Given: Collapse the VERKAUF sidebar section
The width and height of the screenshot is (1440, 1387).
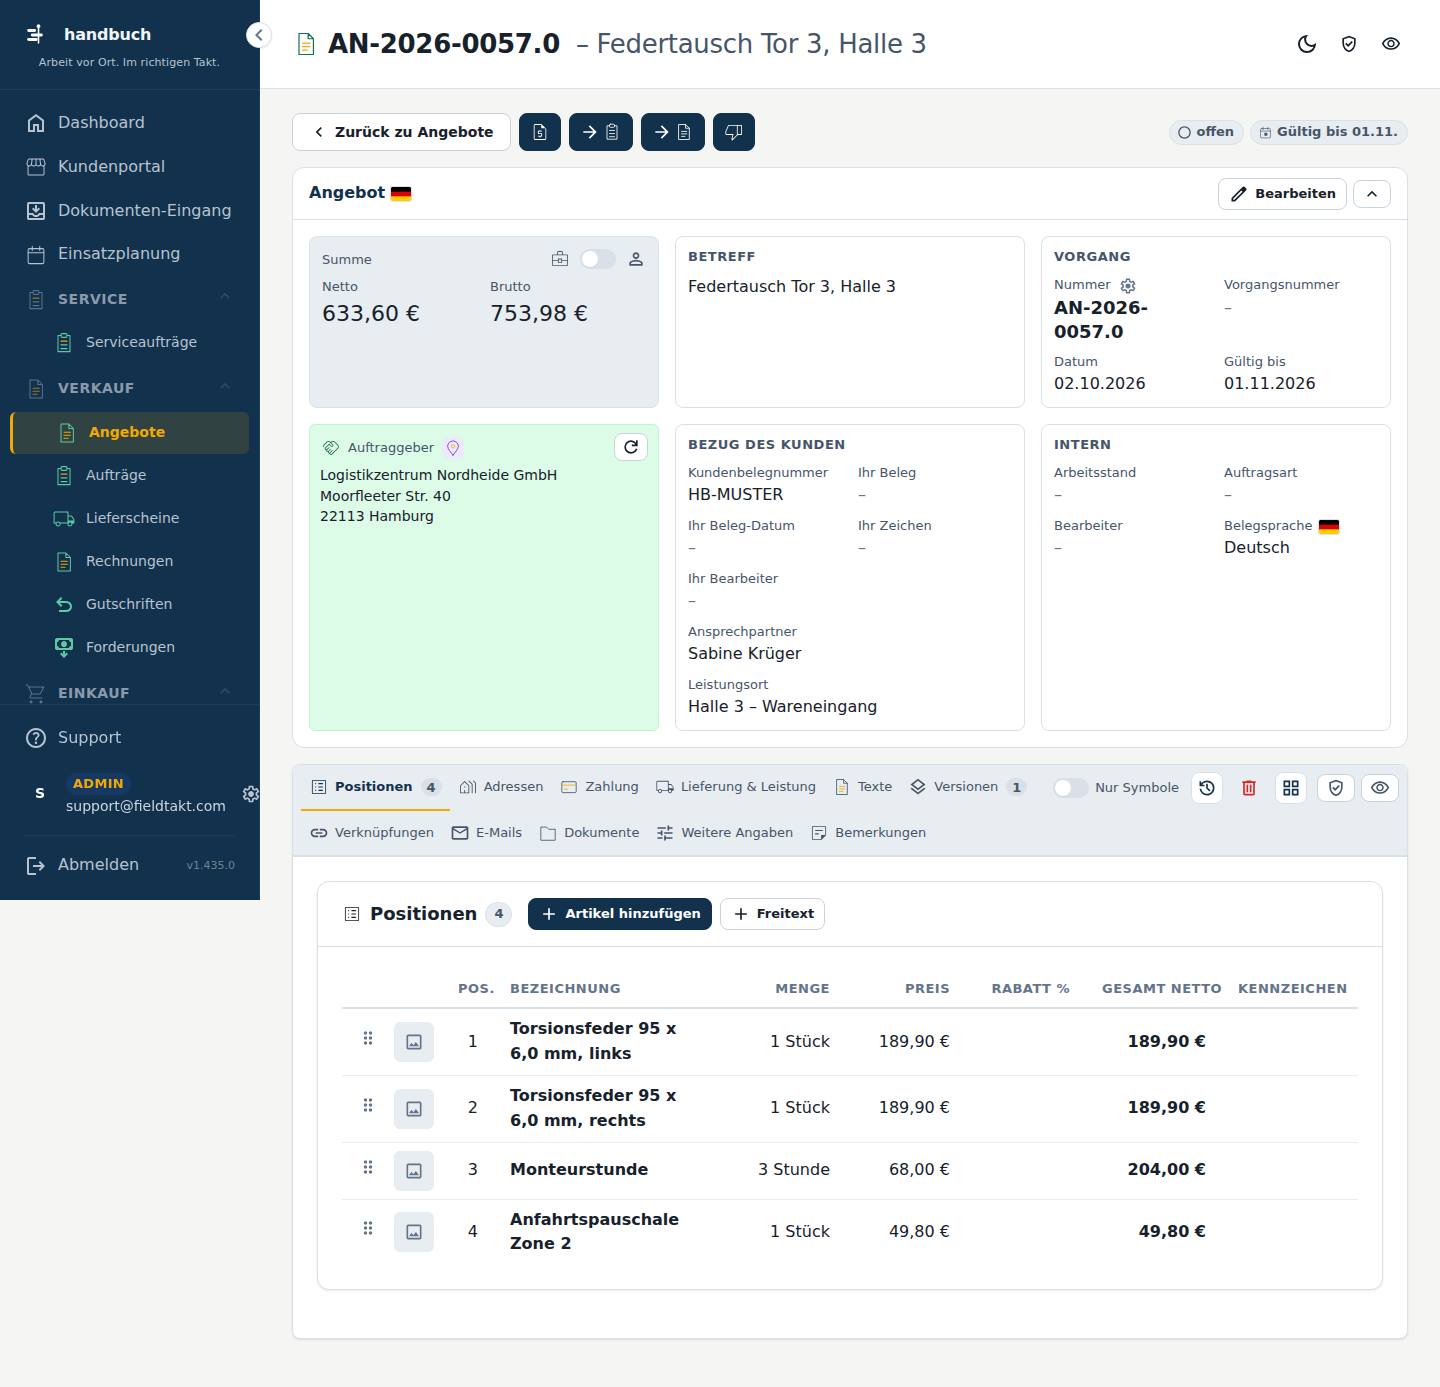Looking at the screenshot, I should point(225,386).
